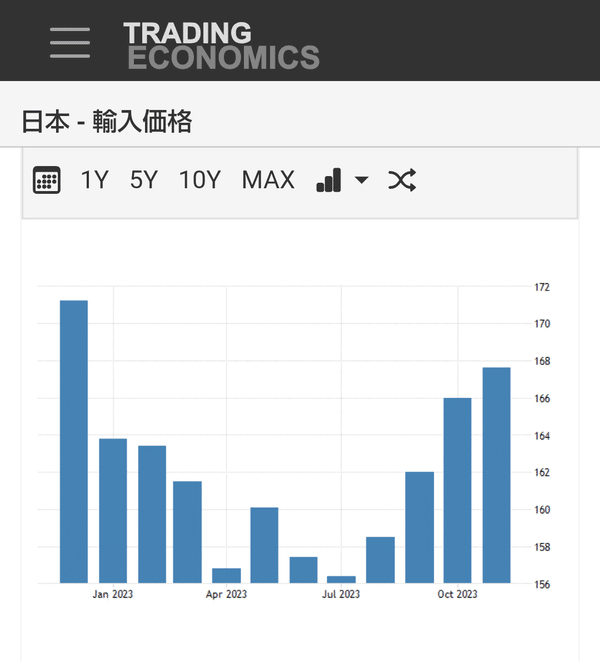Open the calendar date range picker
Image resolution: width=600 pixels, height=661 pixels.
click(47, 180)
